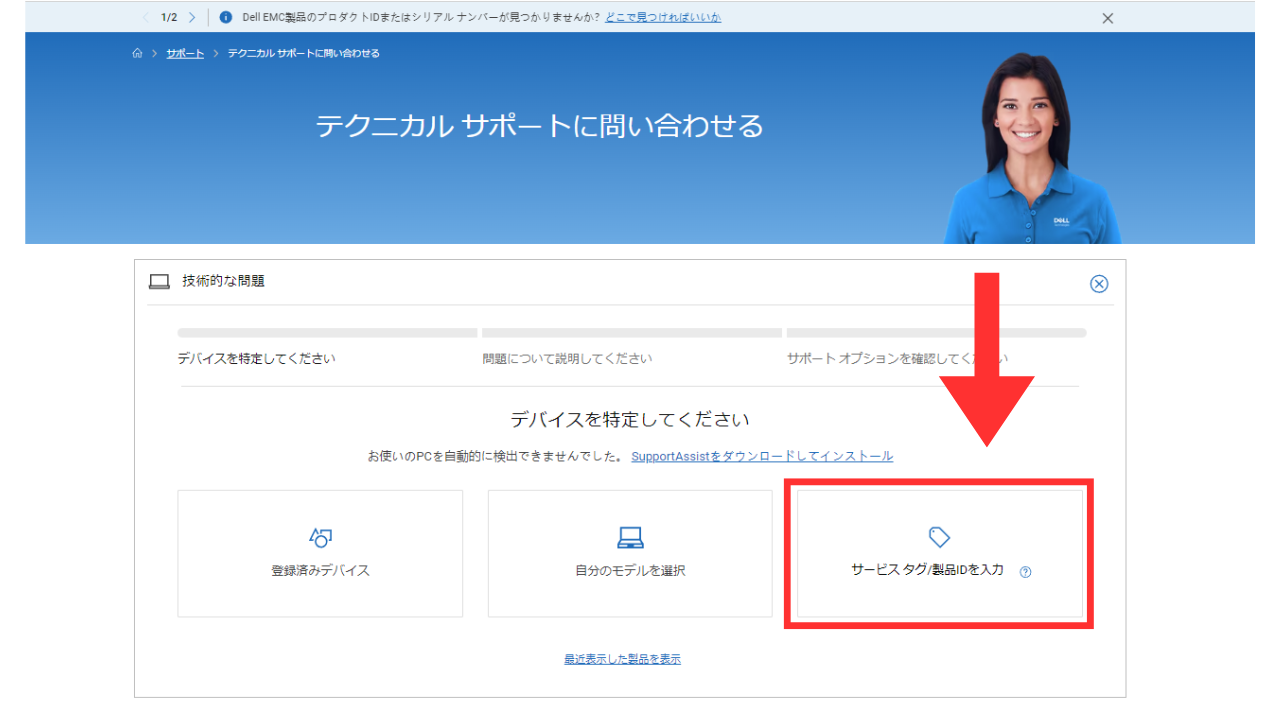Image resolution: width=1280 pixels, height=720 pixels.
Task: Dismiss the Dell EMC notification banner
Action: point(1107,18)
